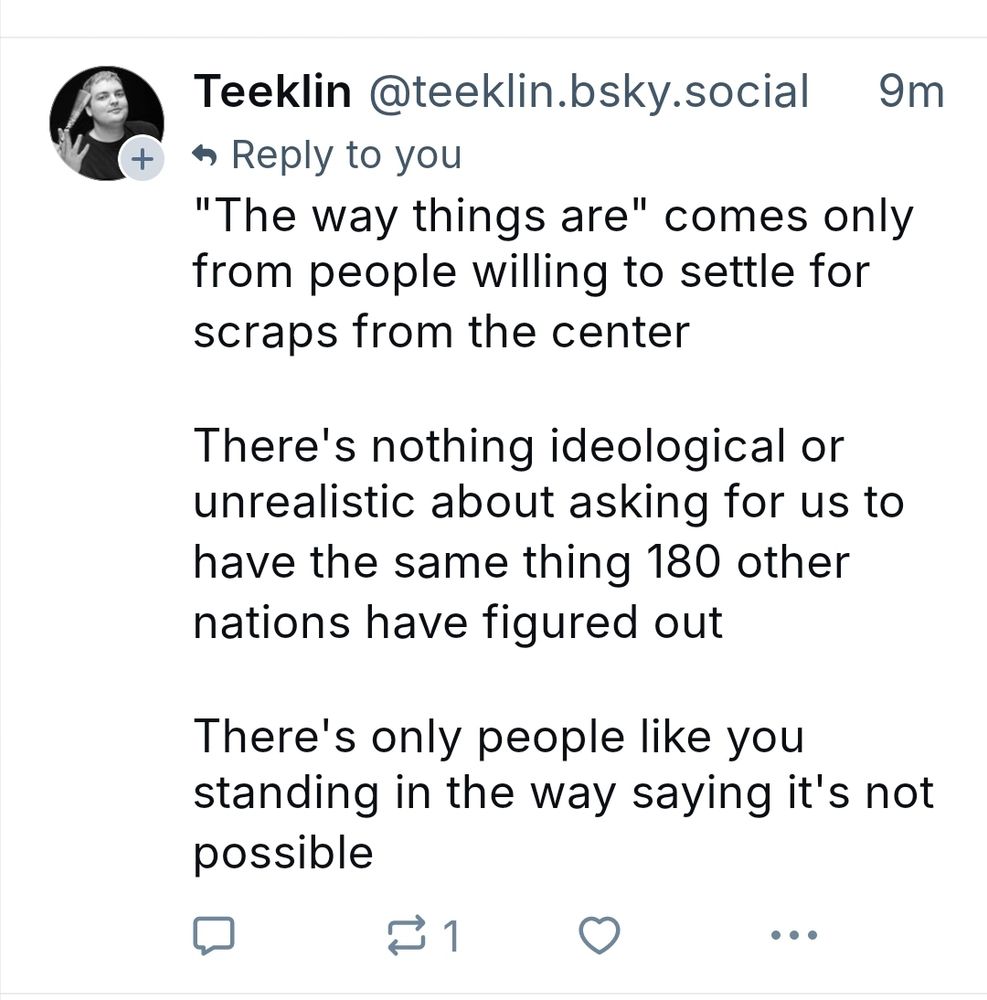The width and height of the screenshot is (987, 1000).
Task: Open the post via the "9m" timestamp
Action: 910,93
